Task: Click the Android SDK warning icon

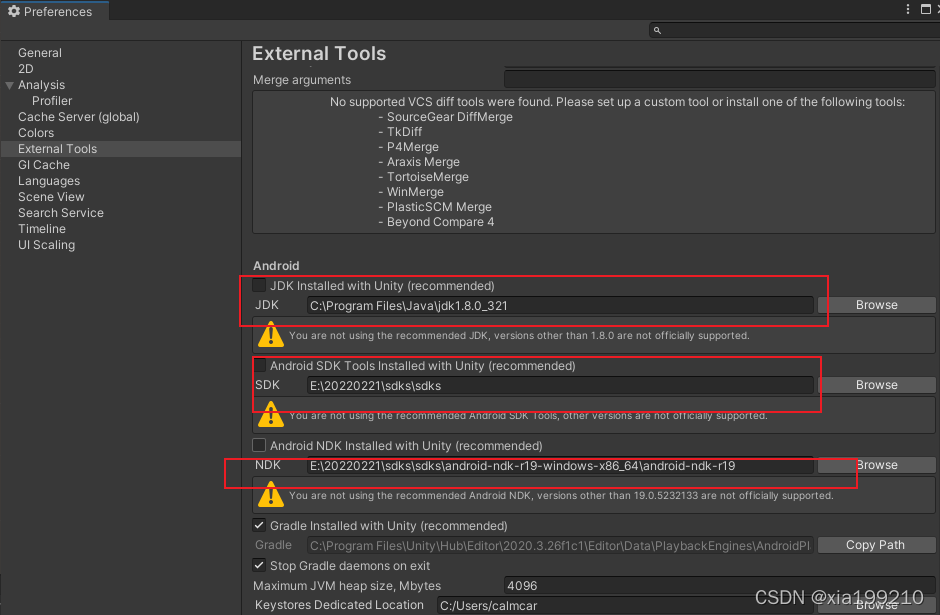Action: point(270,414)
